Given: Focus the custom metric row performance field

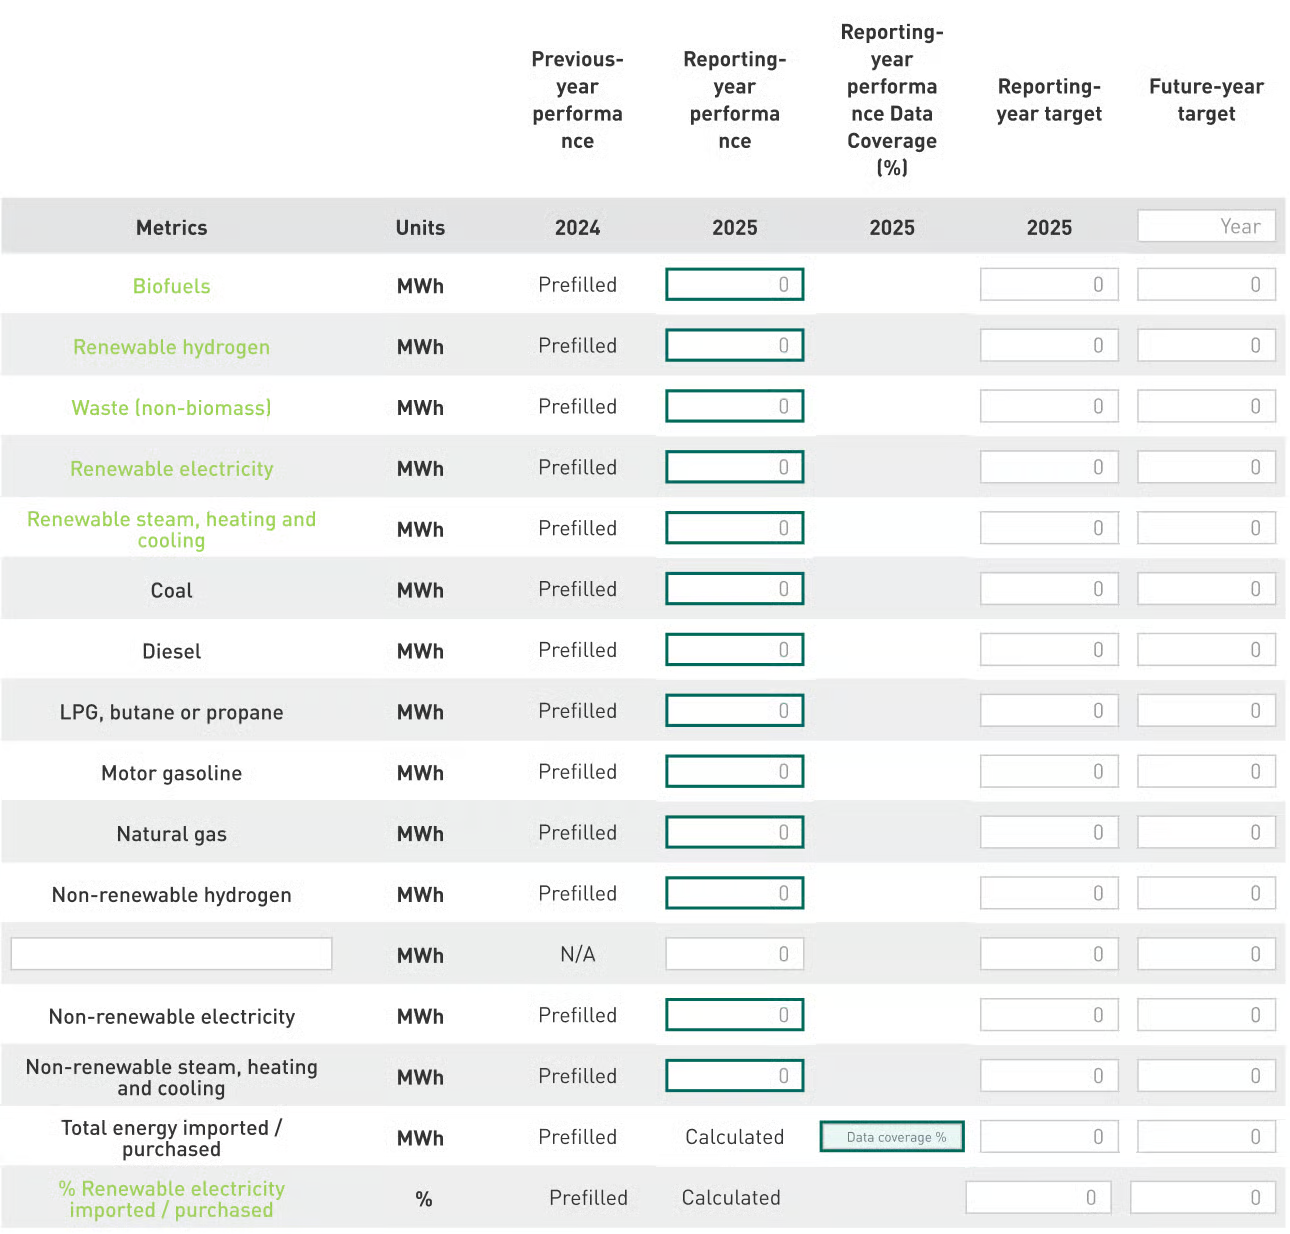Looking at the screenshot, I should pyautogui.click(x=735, y=955).
